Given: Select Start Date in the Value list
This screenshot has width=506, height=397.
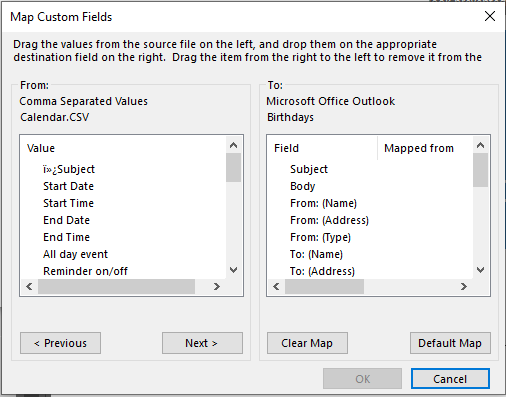Looking at the screenshot, I should pos(68,186).
